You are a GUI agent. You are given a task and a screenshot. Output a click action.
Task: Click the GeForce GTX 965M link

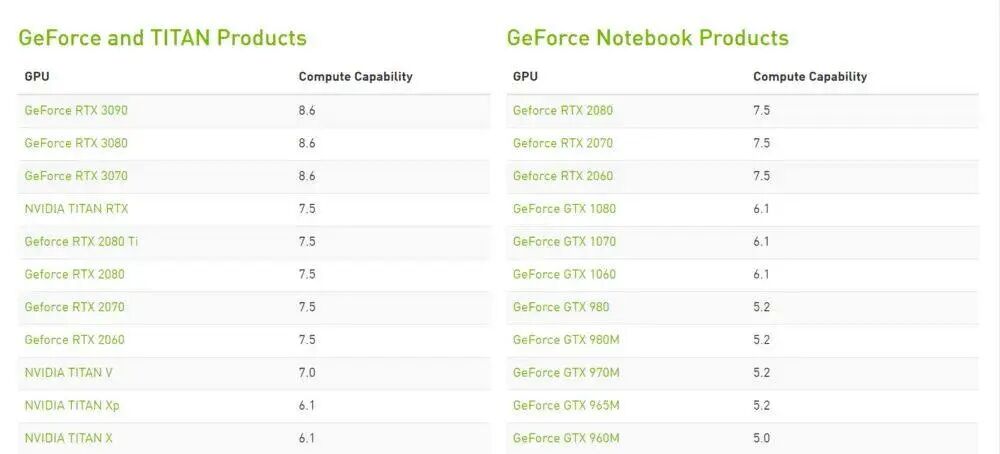566,406
